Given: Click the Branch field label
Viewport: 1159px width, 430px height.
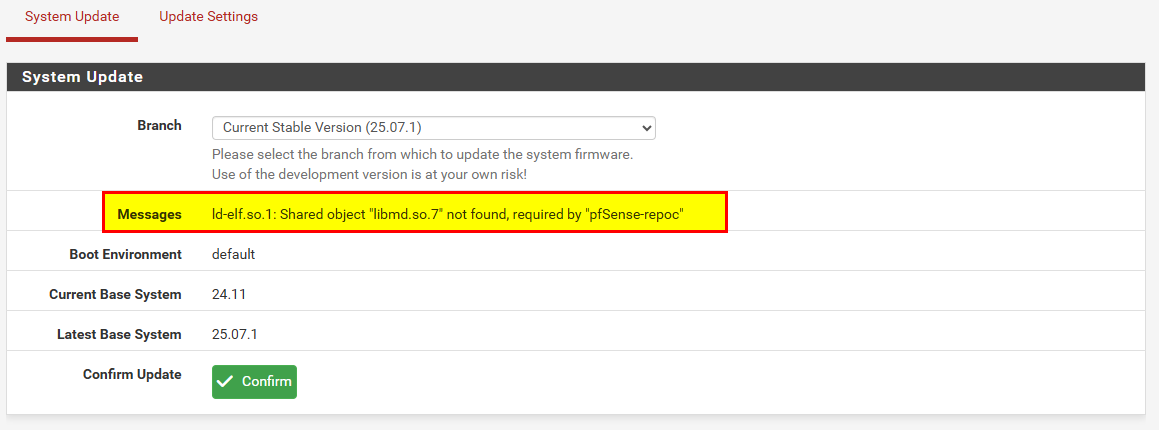Looking at the screenshot, I should tap(159, 126).
